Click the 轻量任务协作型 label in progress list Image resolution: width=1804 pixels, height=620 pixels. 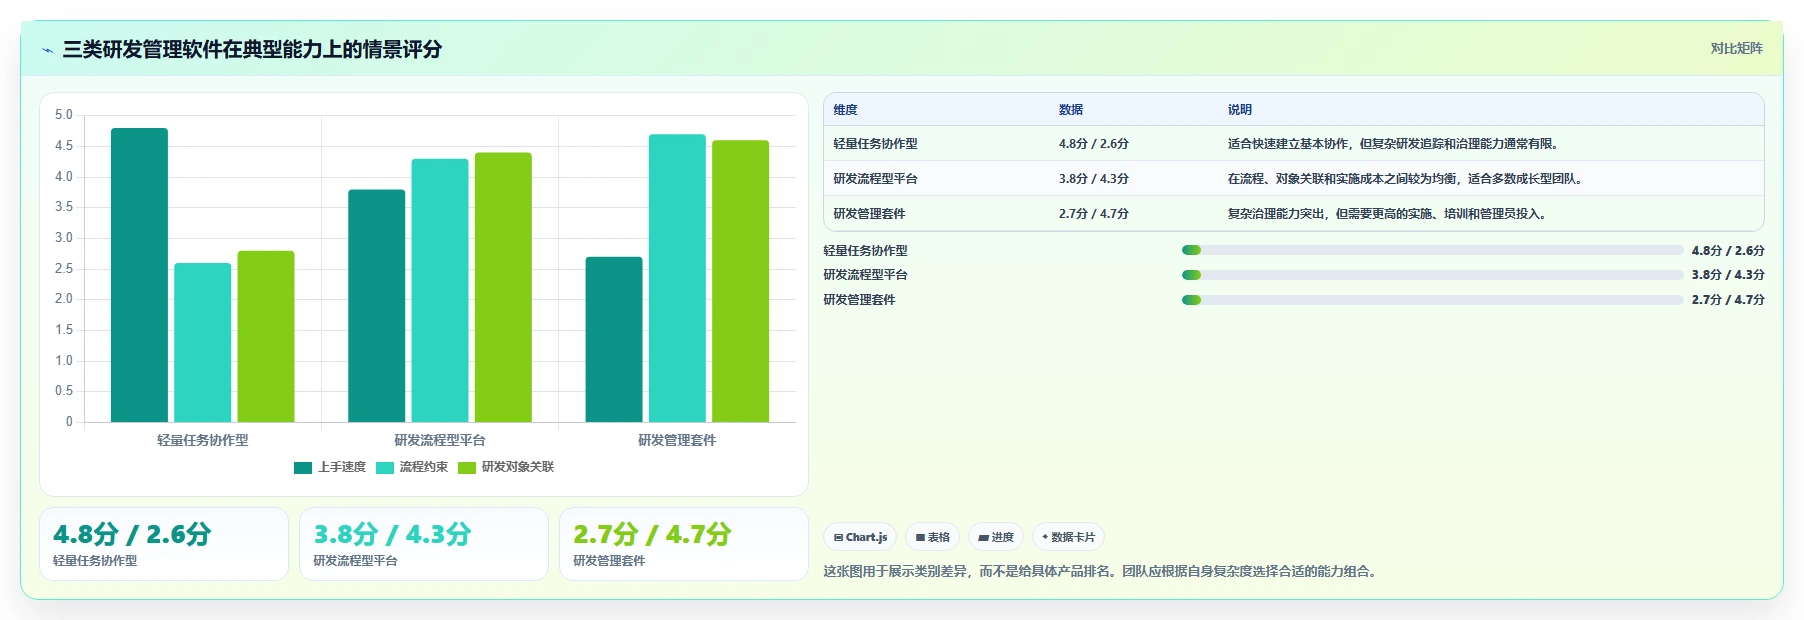tap(865, 251)
